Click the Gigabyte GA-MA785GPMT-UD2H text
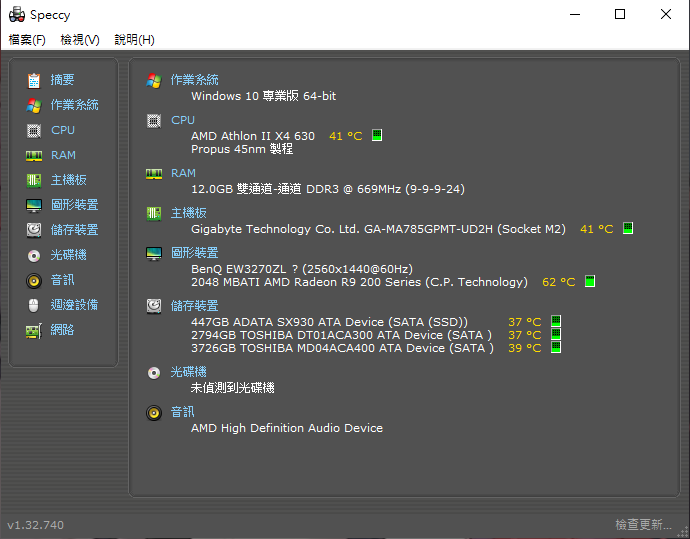Image resolution: width=690 pixels, height=539 pixels. 378,229
